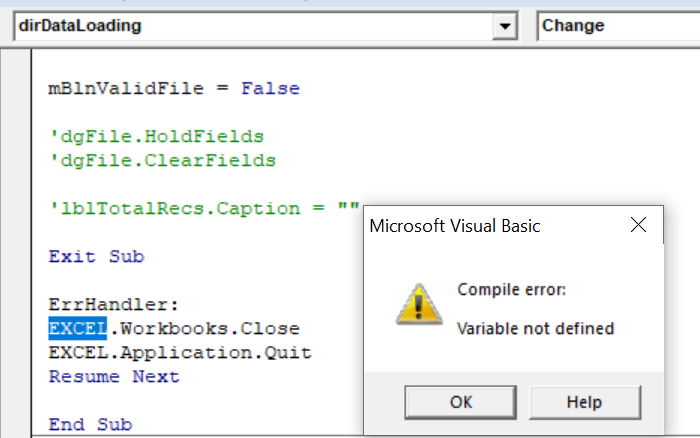Click the commented 'lblTotalRecs.Caption line

[x=204, y=209]
